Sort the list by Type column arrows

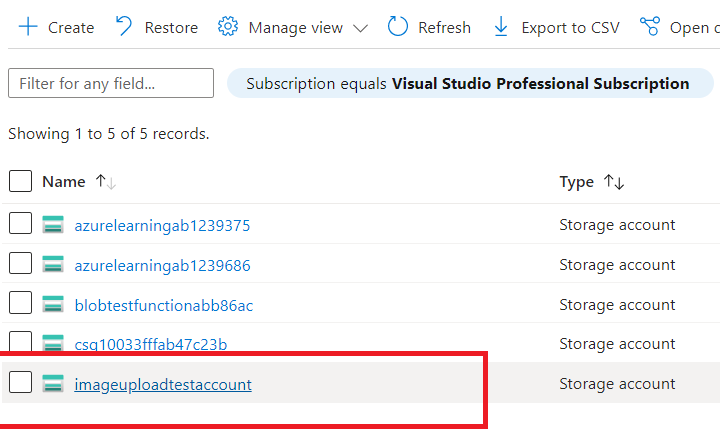pyautogui.click(x=614, y=182)
